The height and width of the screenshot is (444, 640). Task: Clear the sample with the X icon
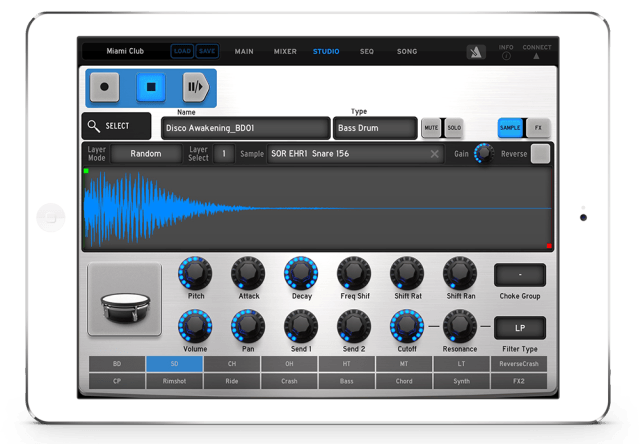tap(435, 154)
